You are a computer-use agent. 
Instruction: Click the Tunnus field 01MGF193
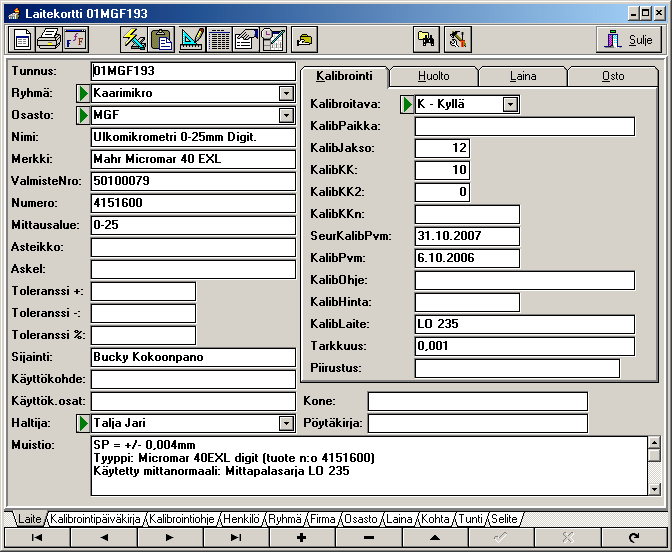pyautogui.click(x=193, y=71)
